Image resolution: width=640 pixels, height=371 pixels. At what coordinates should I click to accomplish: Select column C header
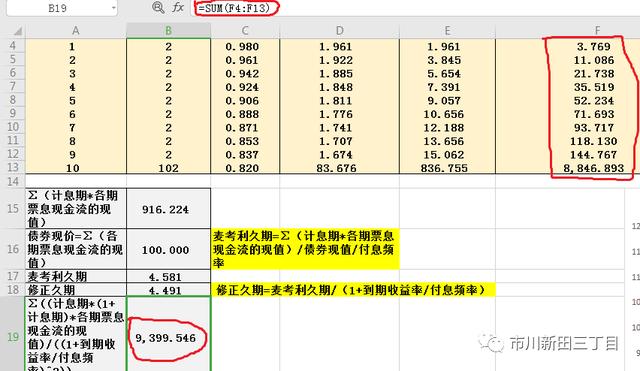(245, 31)
